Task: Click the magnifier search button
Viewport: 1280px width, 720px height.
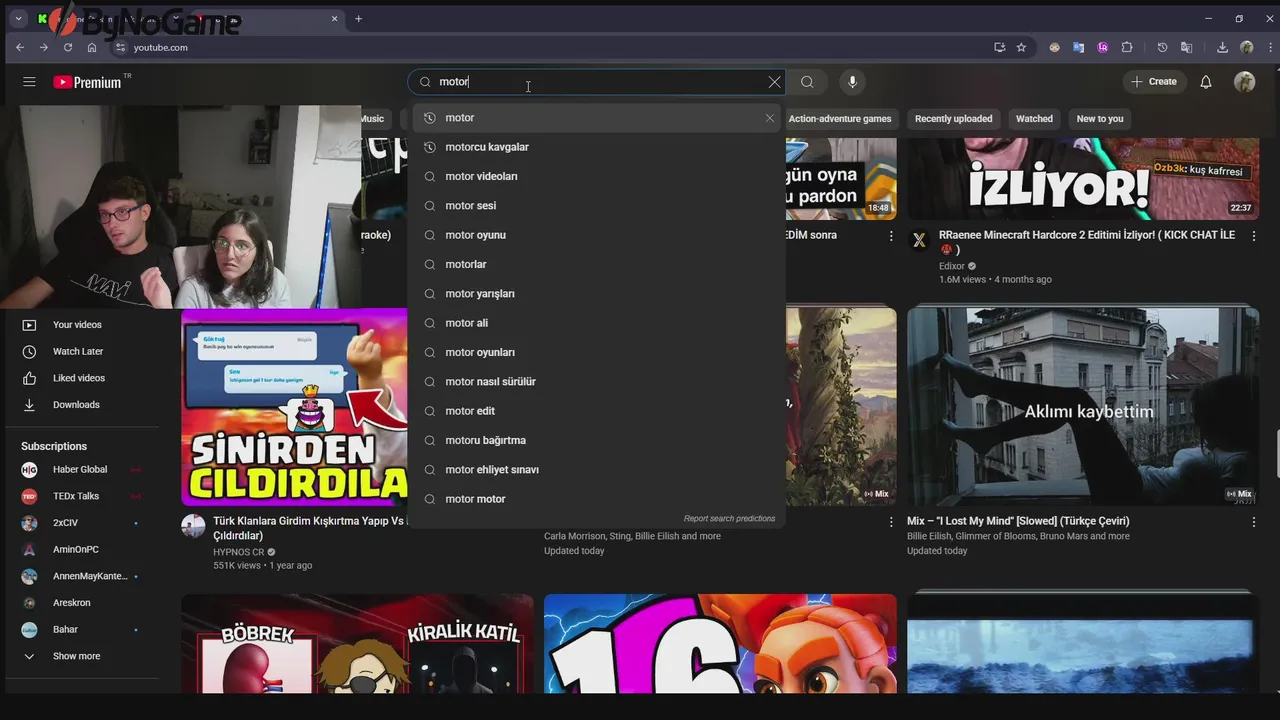Action: tap(807, 82)
